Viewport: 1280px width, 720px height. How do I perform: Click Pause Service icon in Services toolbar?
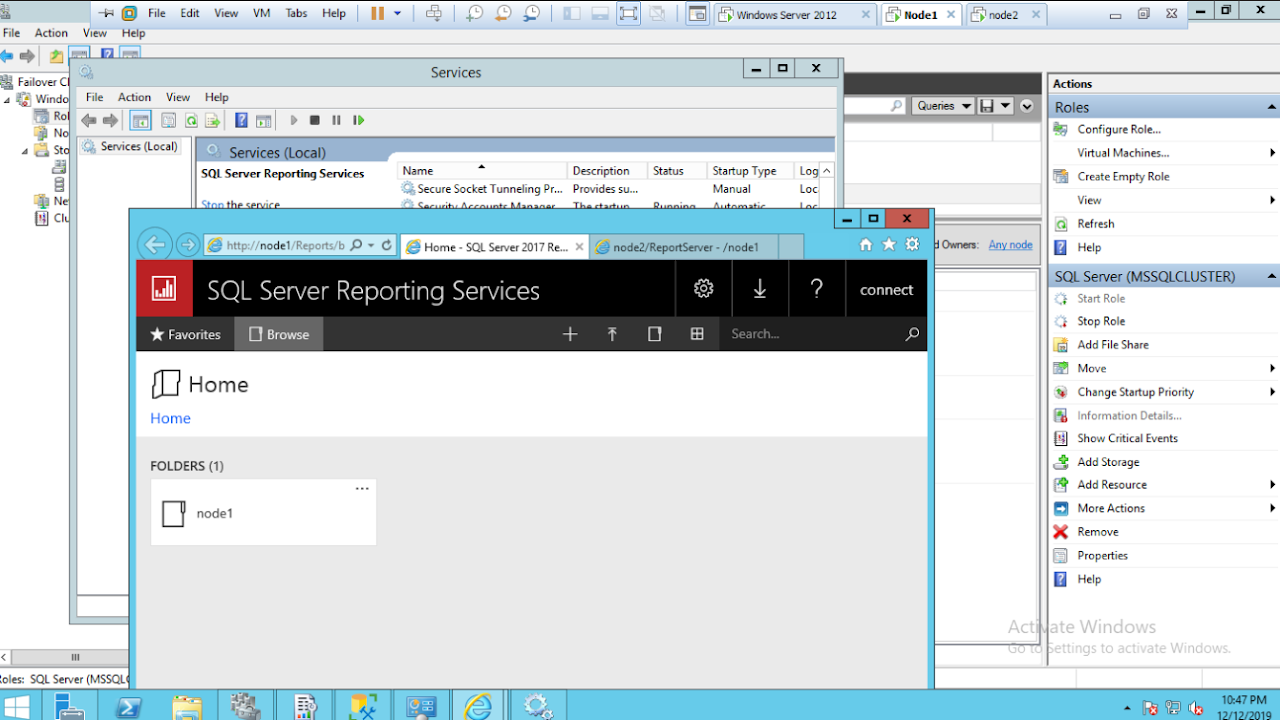point(336,120)
